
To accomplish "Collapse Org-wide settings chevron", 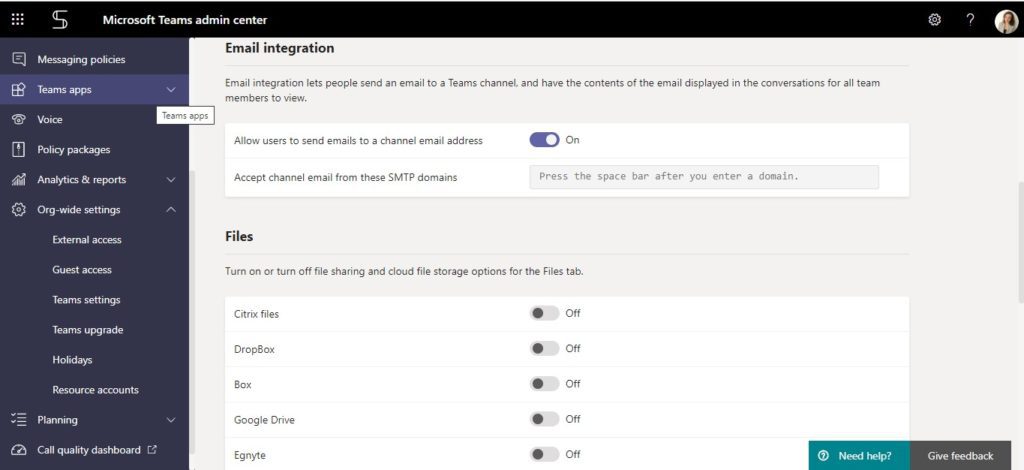I will [171, 210].
